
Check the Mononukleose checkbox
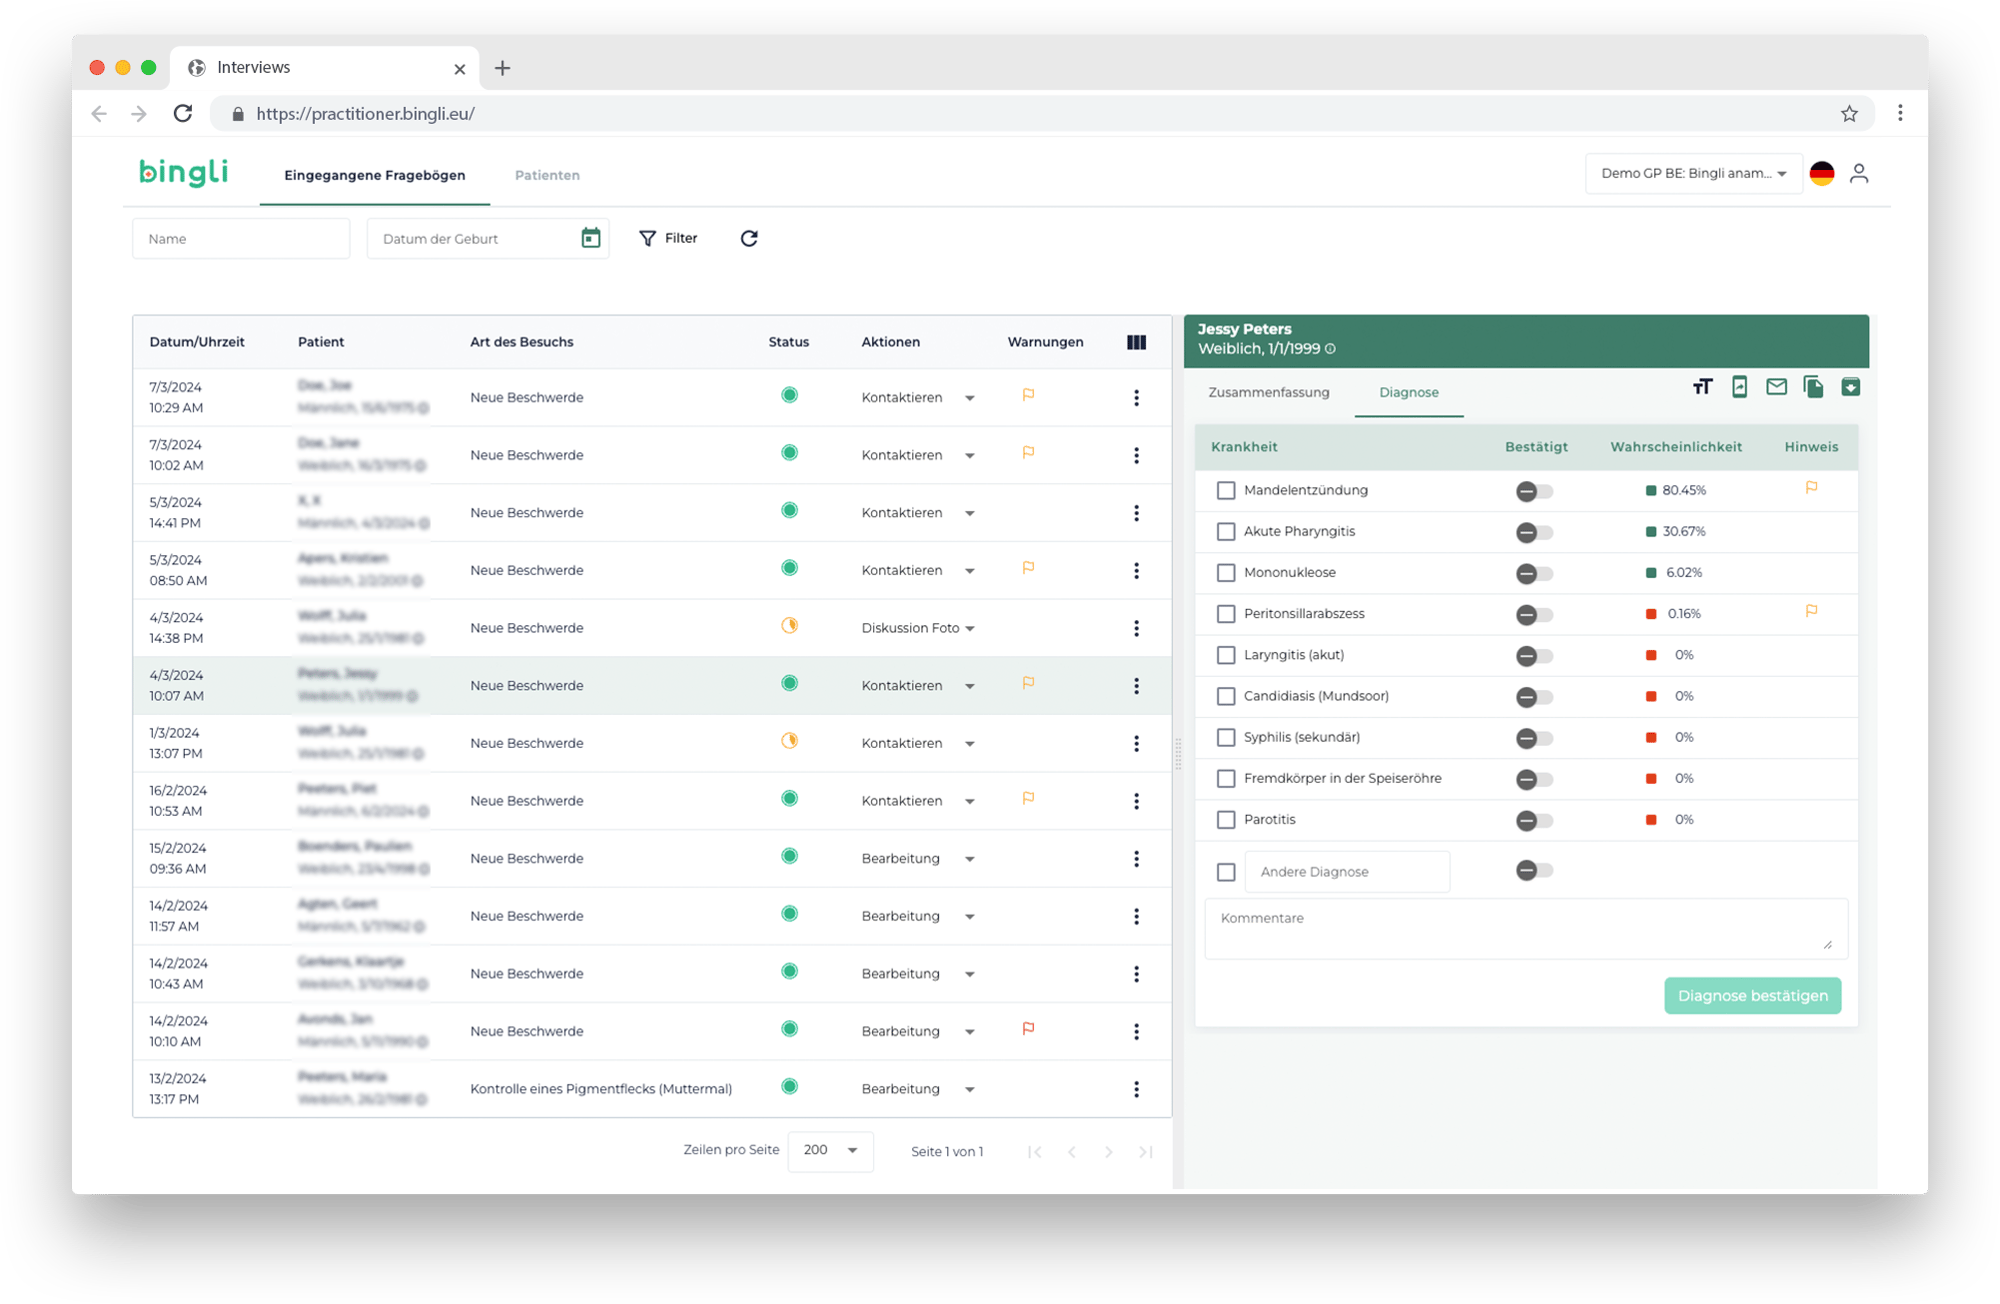tap(1225, 572)
